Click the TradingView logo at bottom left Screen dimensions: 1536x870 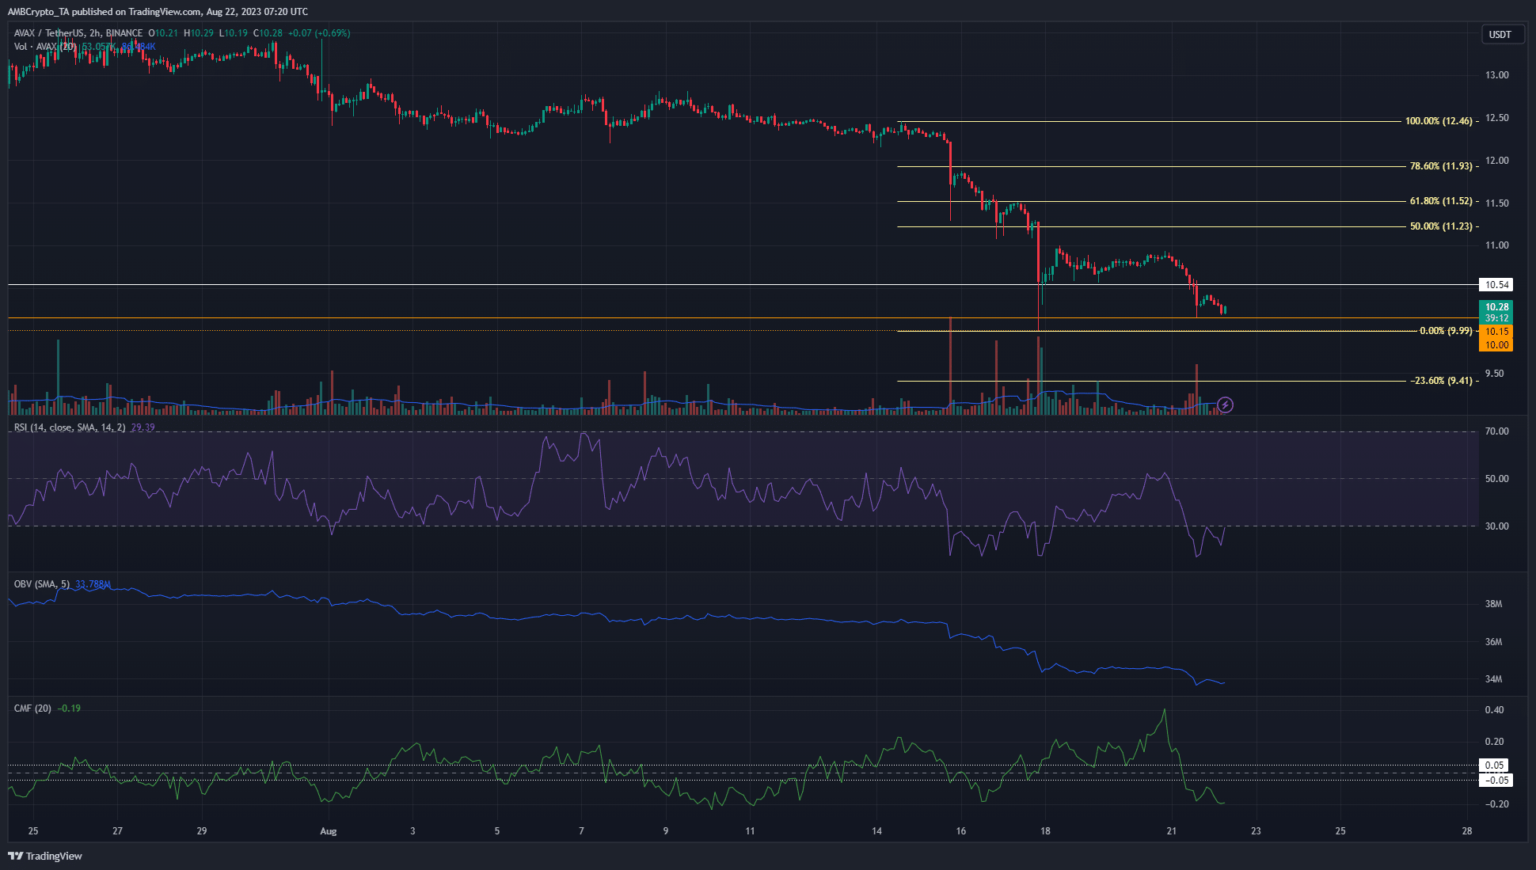click(x=45, y=856)
